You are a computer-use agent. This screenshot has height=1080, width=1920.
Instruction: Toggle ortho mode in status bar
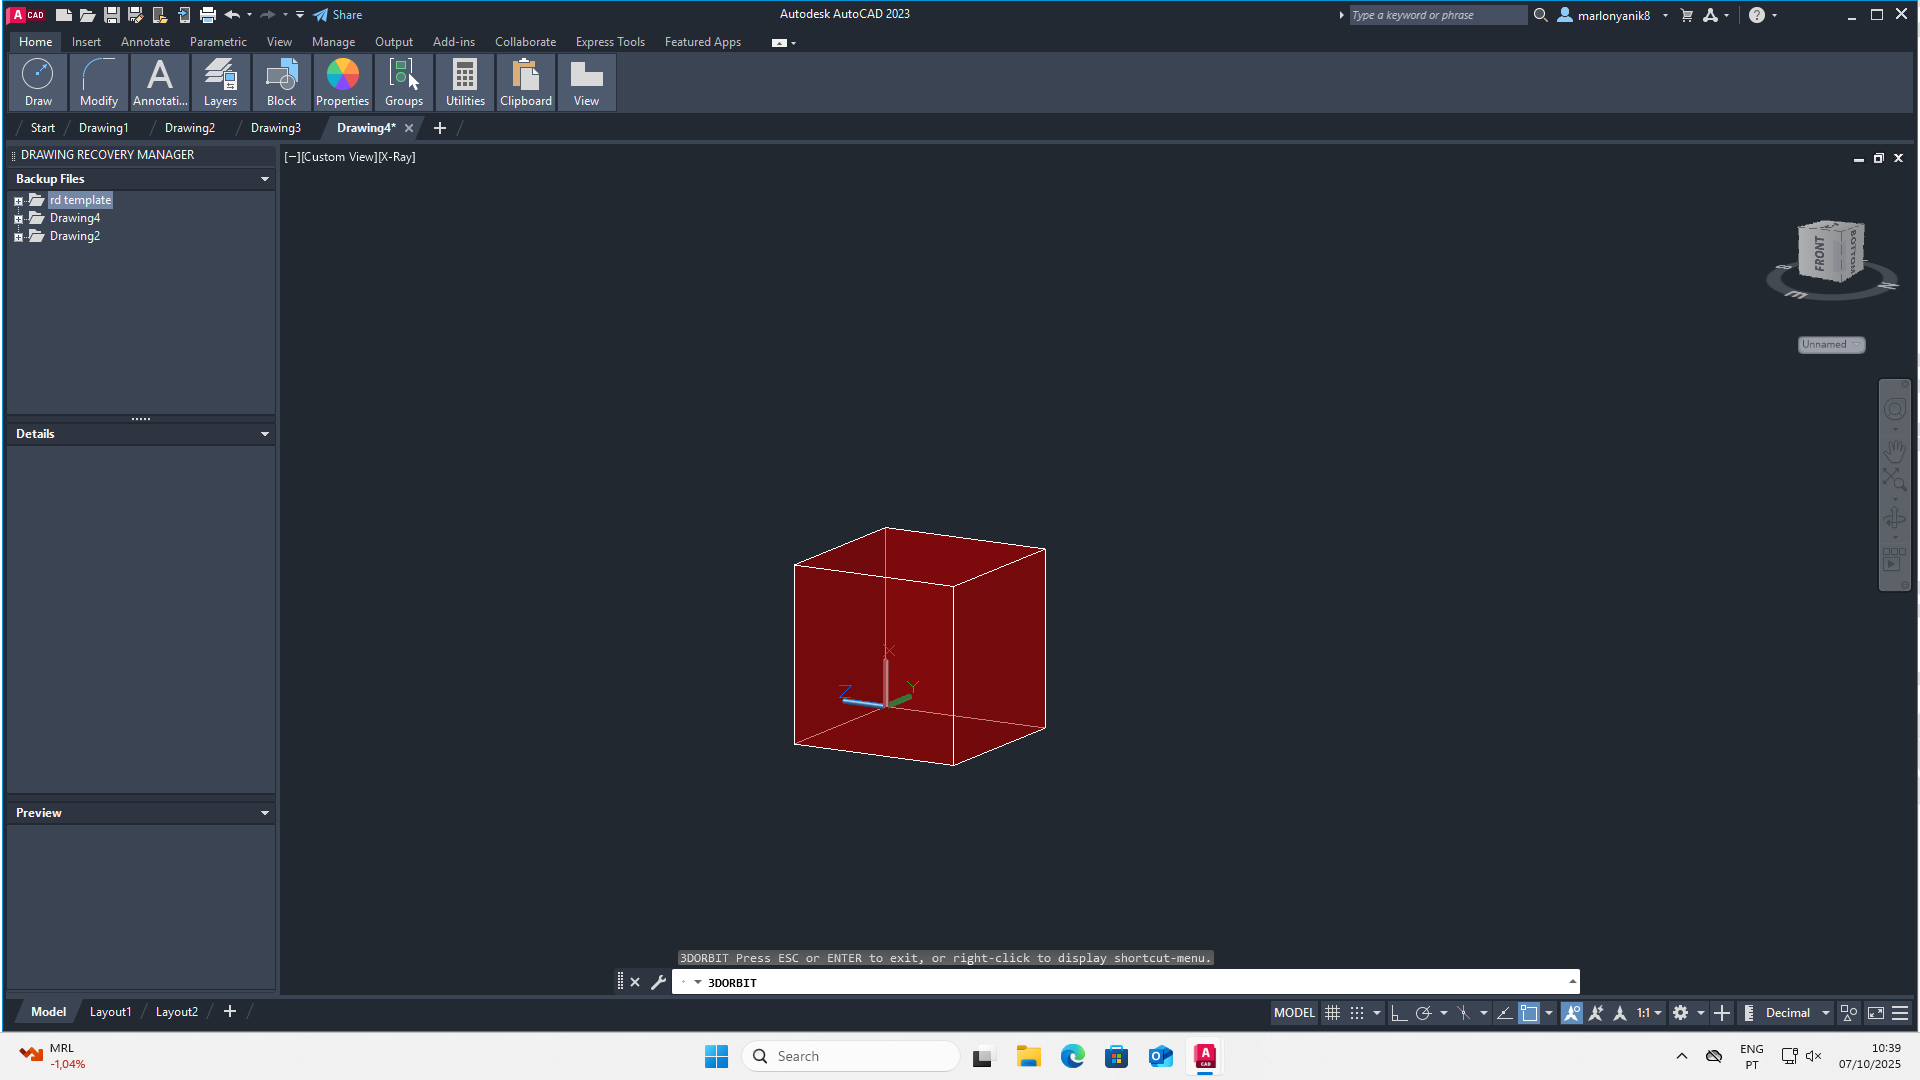tap(1398, 1013)
